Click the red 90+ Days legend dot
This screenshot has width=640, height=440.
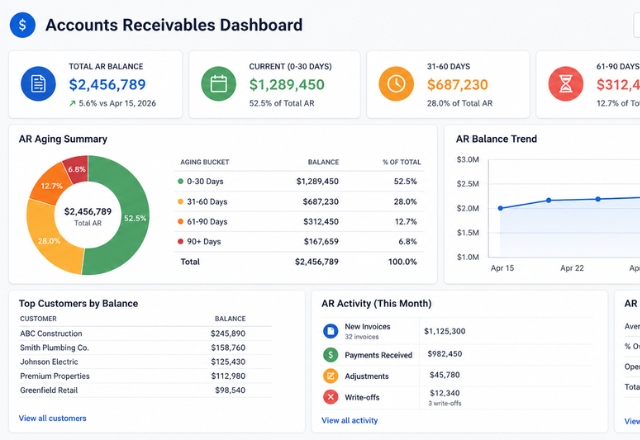point(180,241)
